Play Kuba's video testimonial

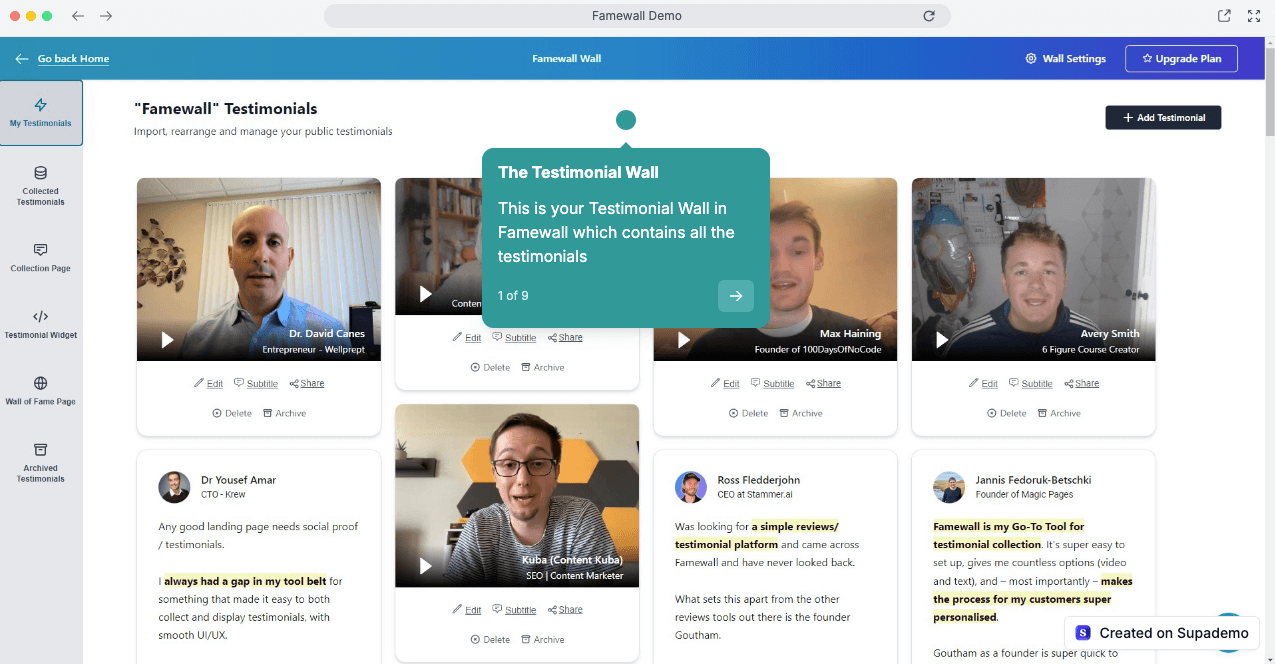pos(426,566)
